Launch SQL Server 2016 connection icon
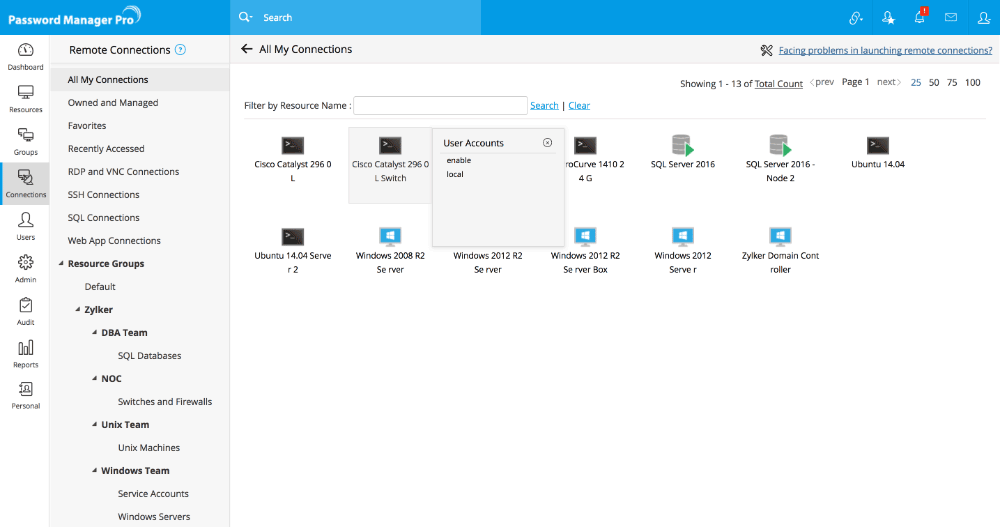The width and height of the screenshot is (1000, 527). coord(682,145)
